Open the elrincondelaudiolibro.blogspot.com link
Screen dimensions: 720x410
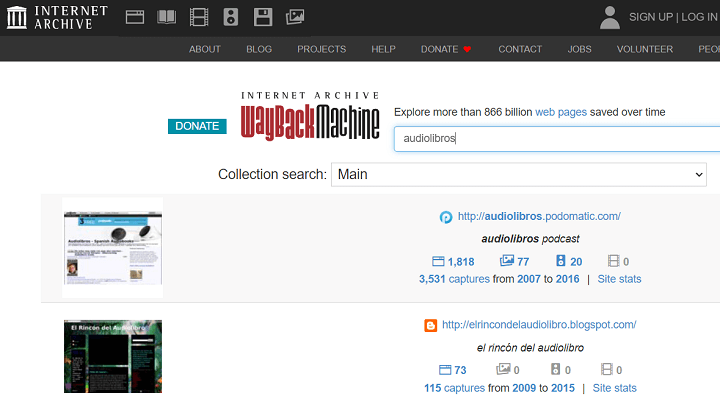[x=539, y=325]
